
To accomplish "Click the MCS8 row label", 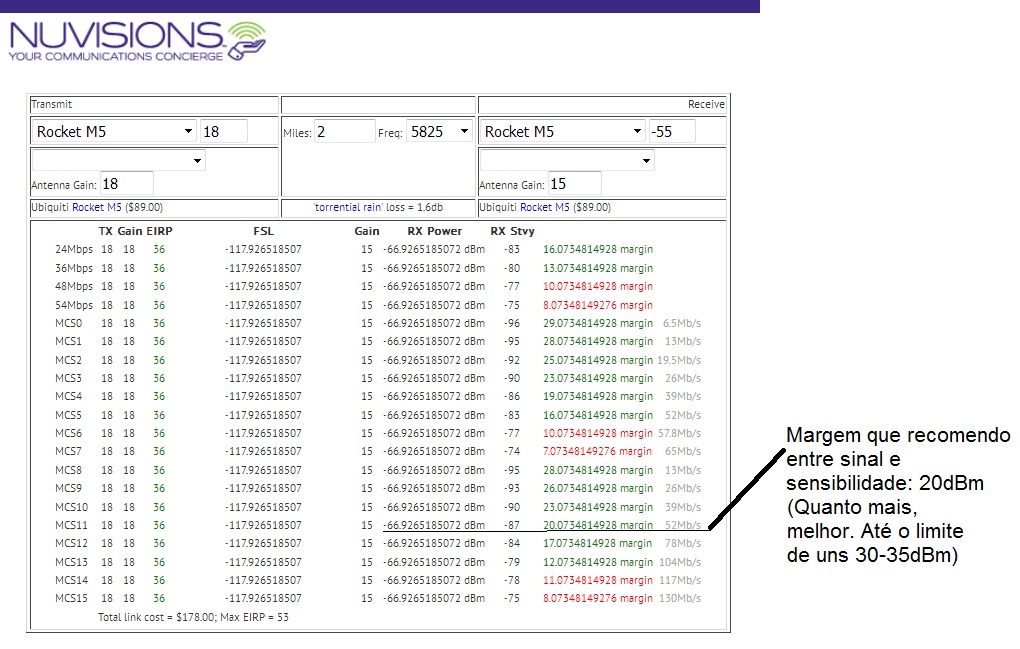I will coord(69,470).
